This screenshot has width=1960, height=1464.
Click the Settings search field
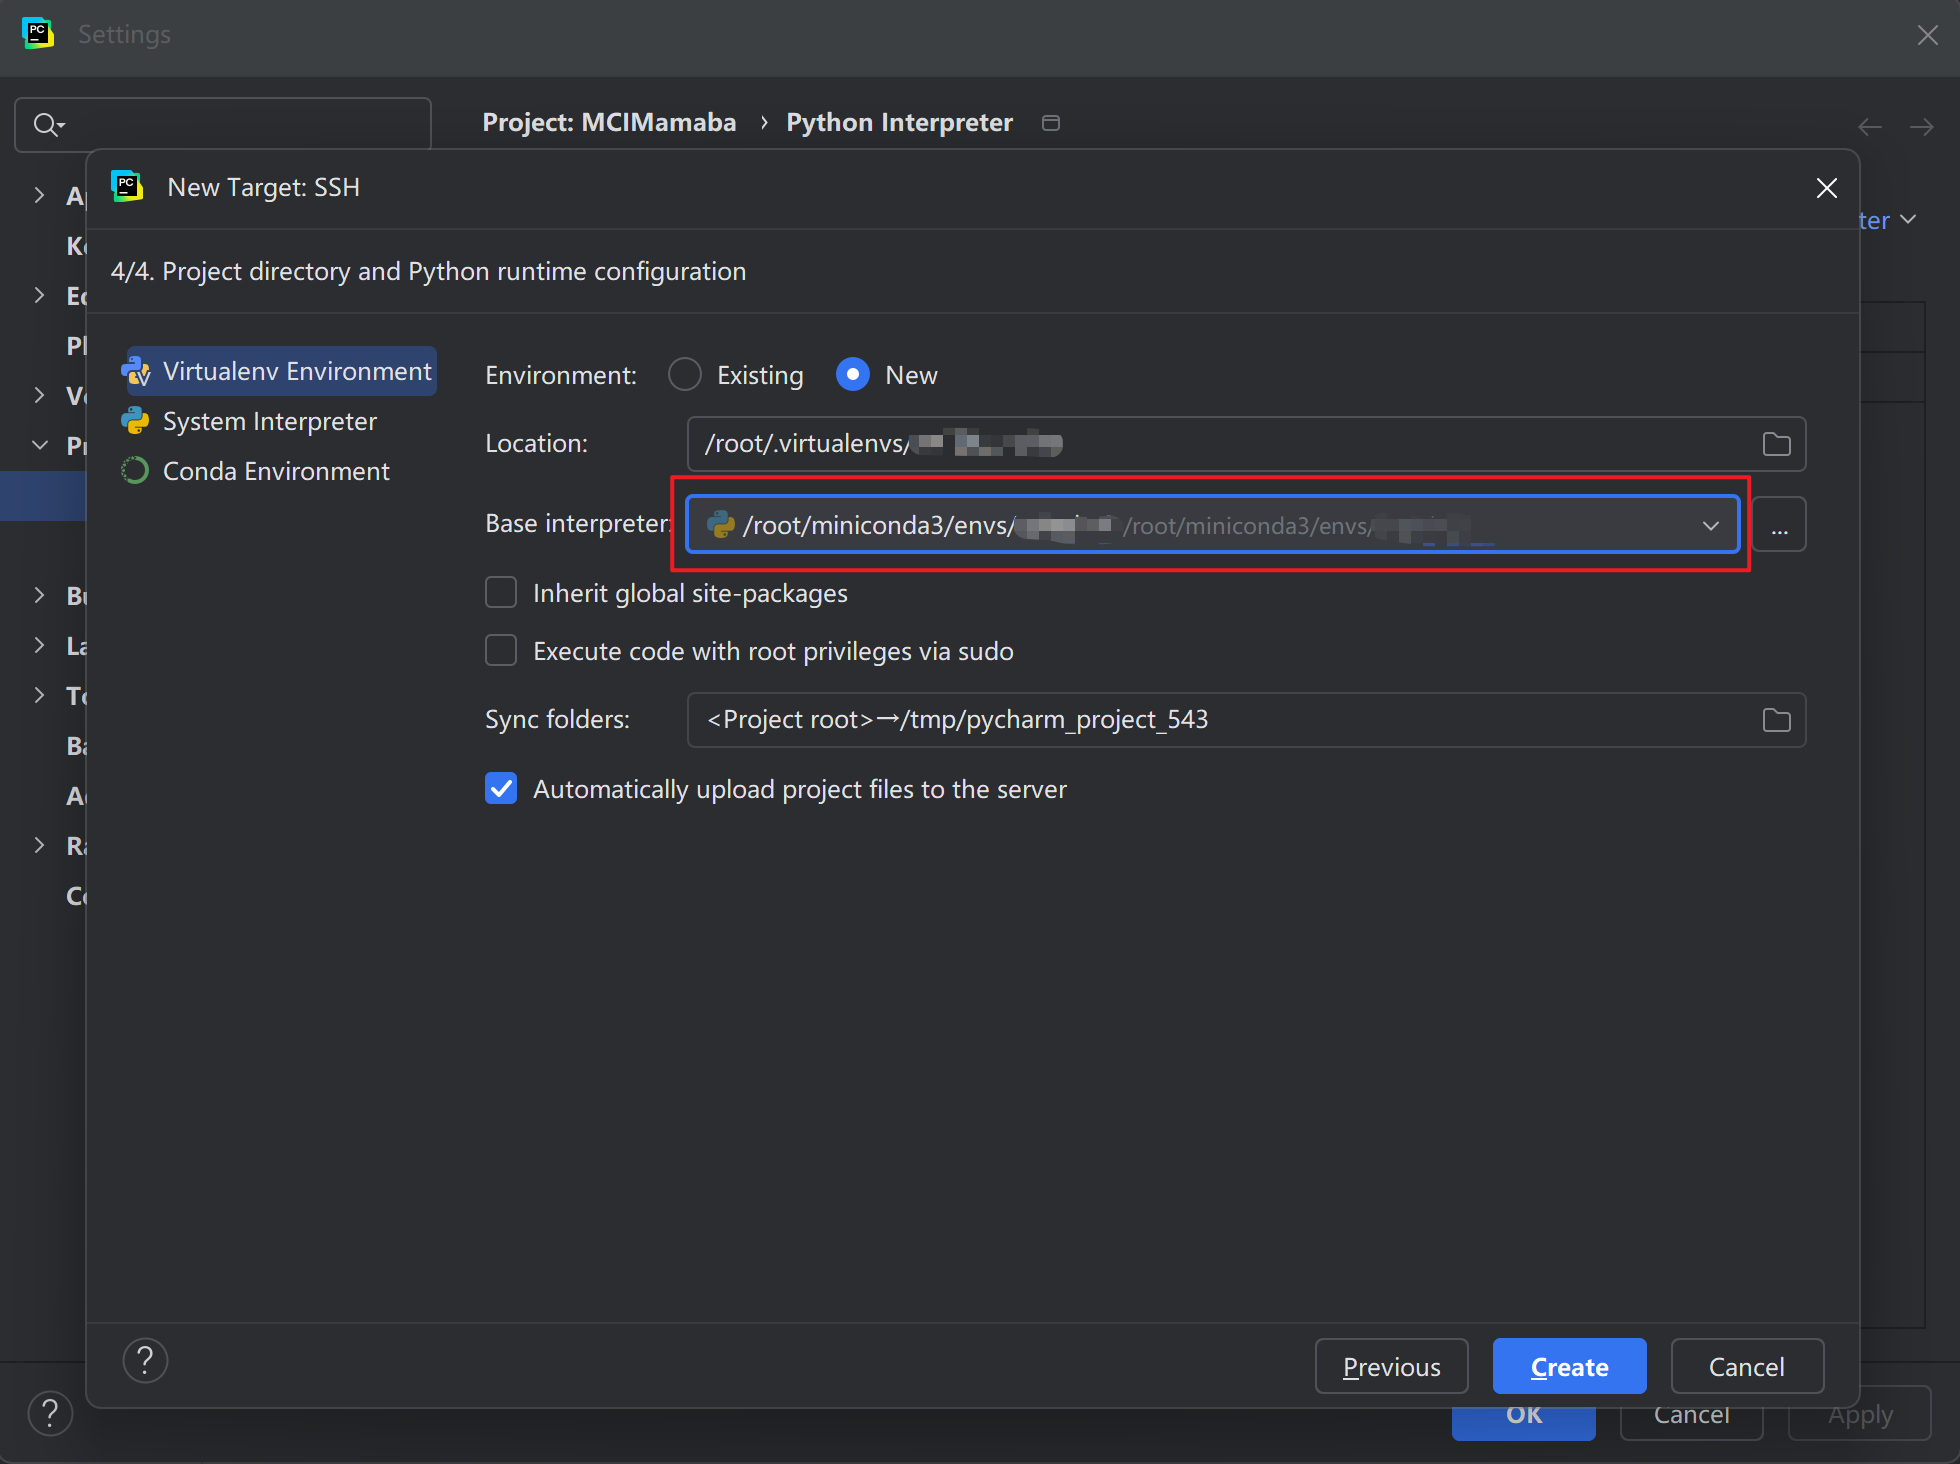(223, 125)
